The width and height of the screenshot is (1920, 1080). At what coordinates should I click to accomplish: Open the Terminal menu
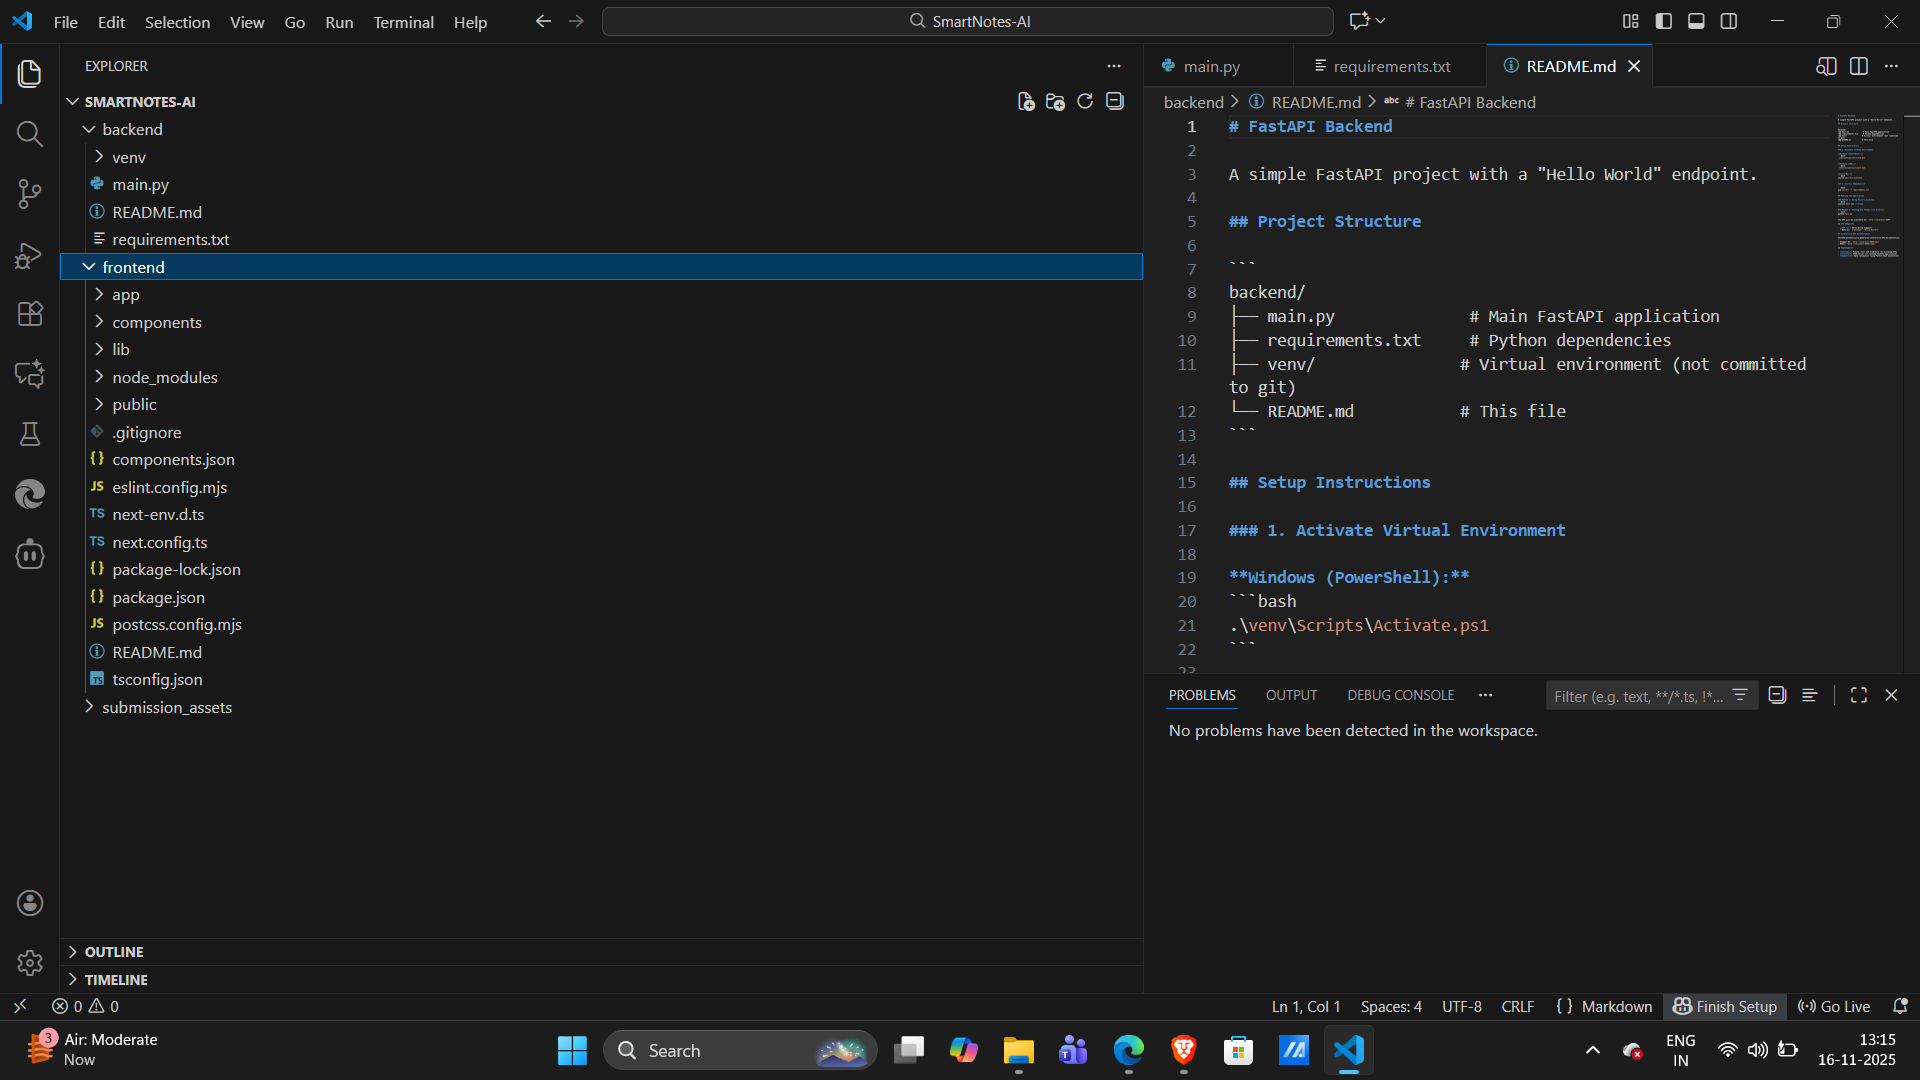coord(403,22)
